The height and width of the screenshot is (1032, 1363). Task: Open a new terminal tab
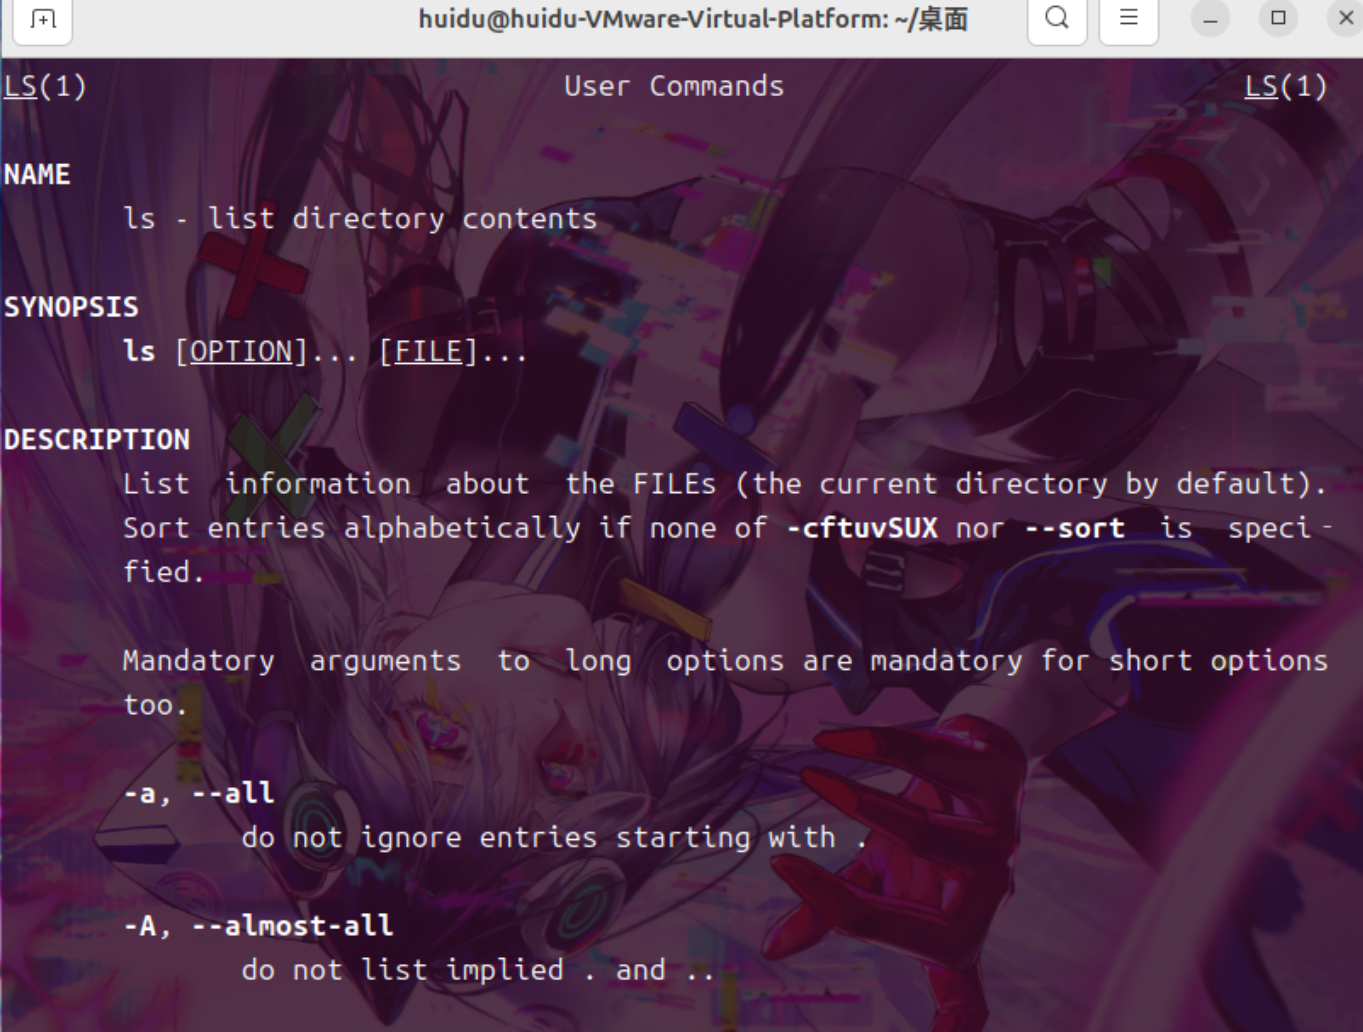[x=43, y=19]
